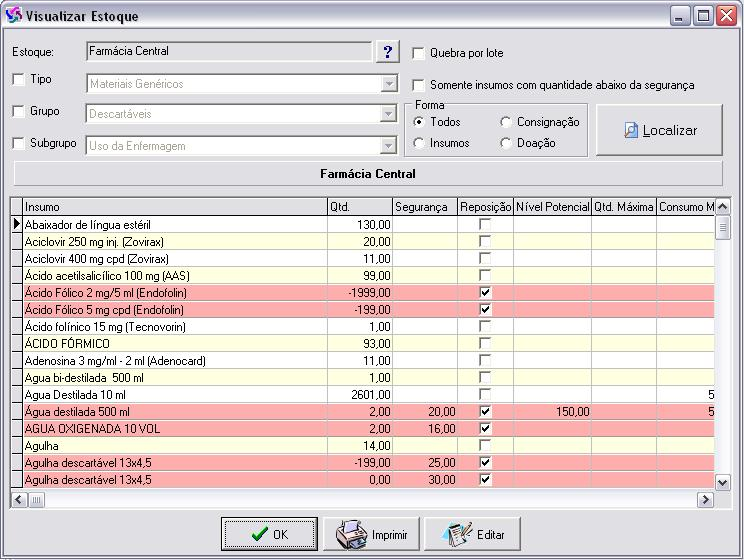Check Quebra por lote option
This screenshot has width=744, height=560.
tap(418, 53)
